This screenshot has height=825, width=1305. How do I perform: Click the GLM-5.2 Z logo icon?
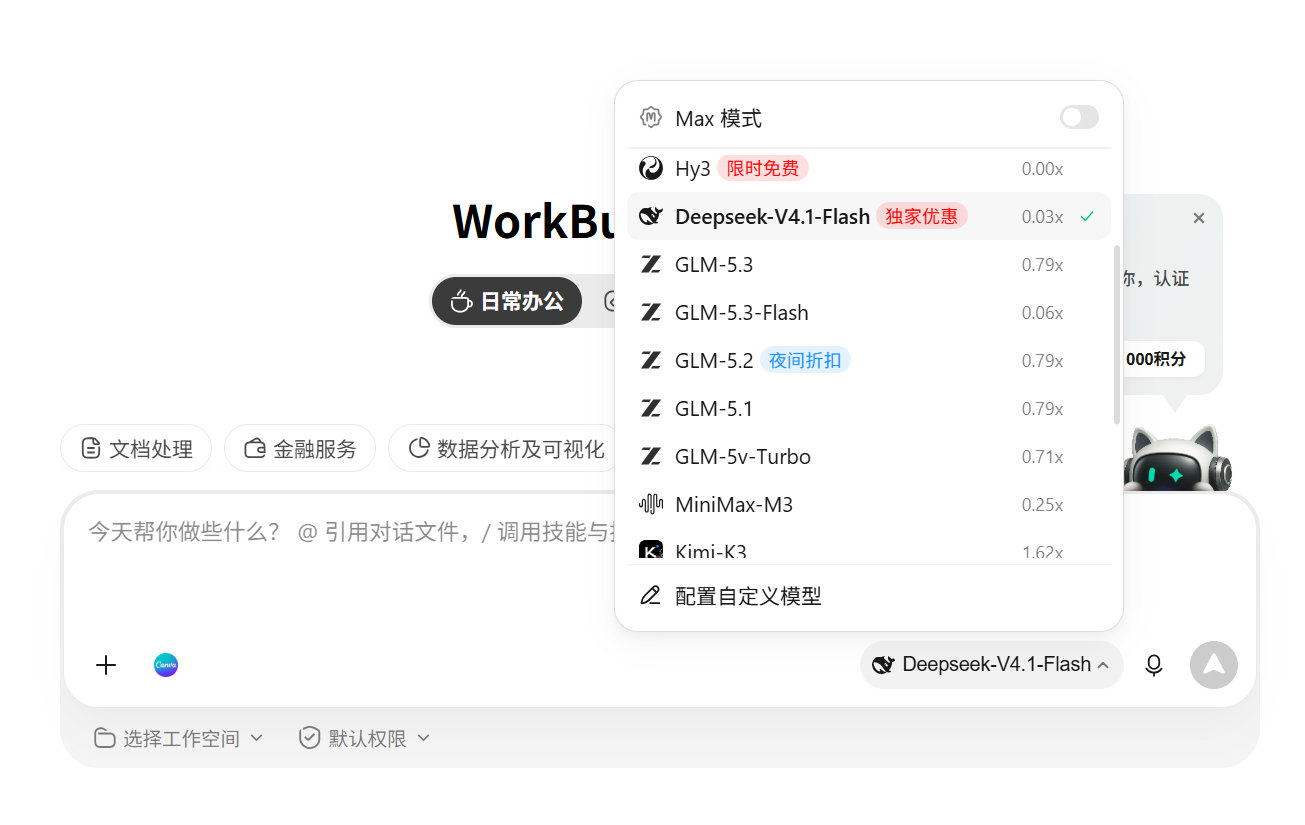coord(651,360)
